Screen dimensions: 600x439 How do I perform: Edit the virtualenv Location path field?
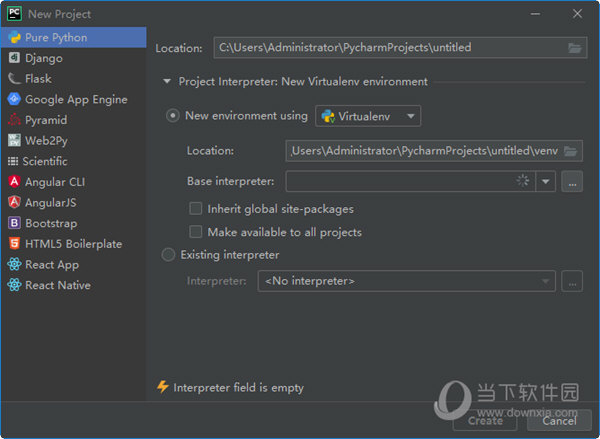[x=434, y=151]
